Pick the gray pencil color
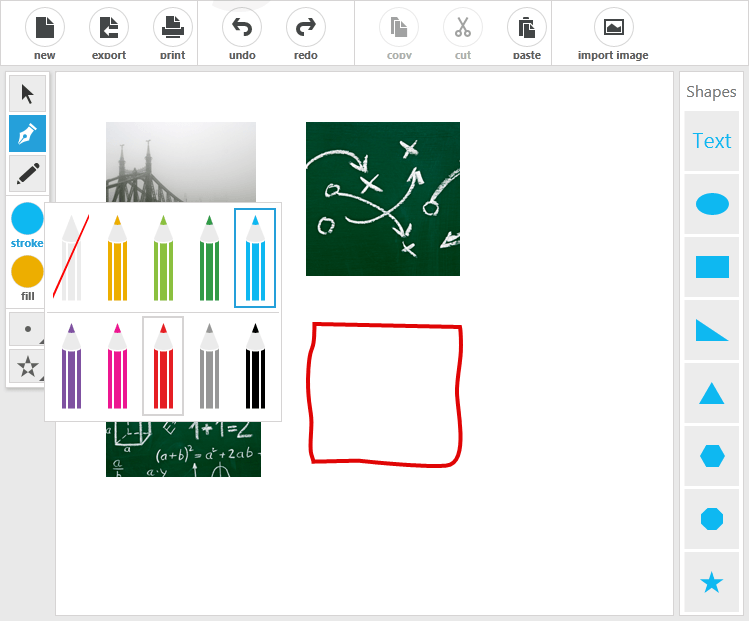The height and width of the screenshot is (622, 749). (x=209, y=366)
